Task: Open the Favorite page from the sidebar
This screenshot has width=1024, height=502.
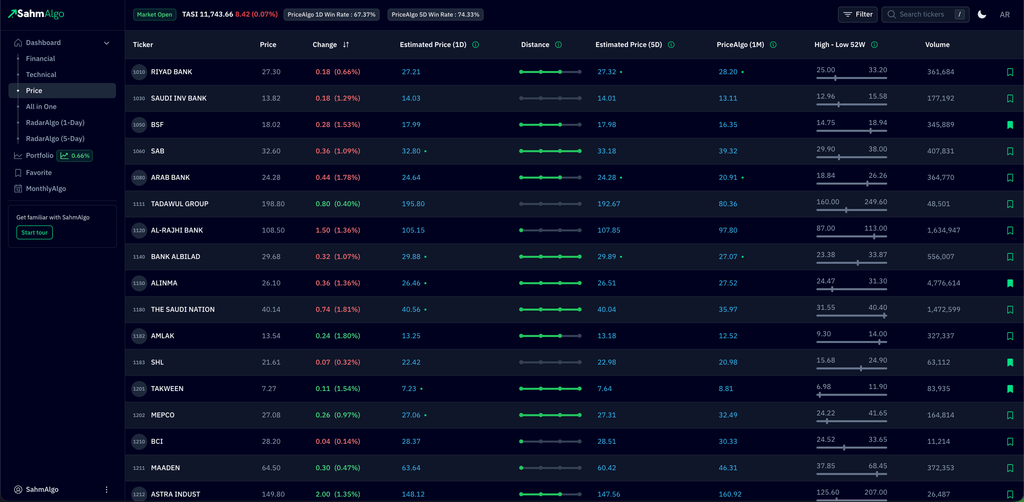Action: [x=39, y=173]
